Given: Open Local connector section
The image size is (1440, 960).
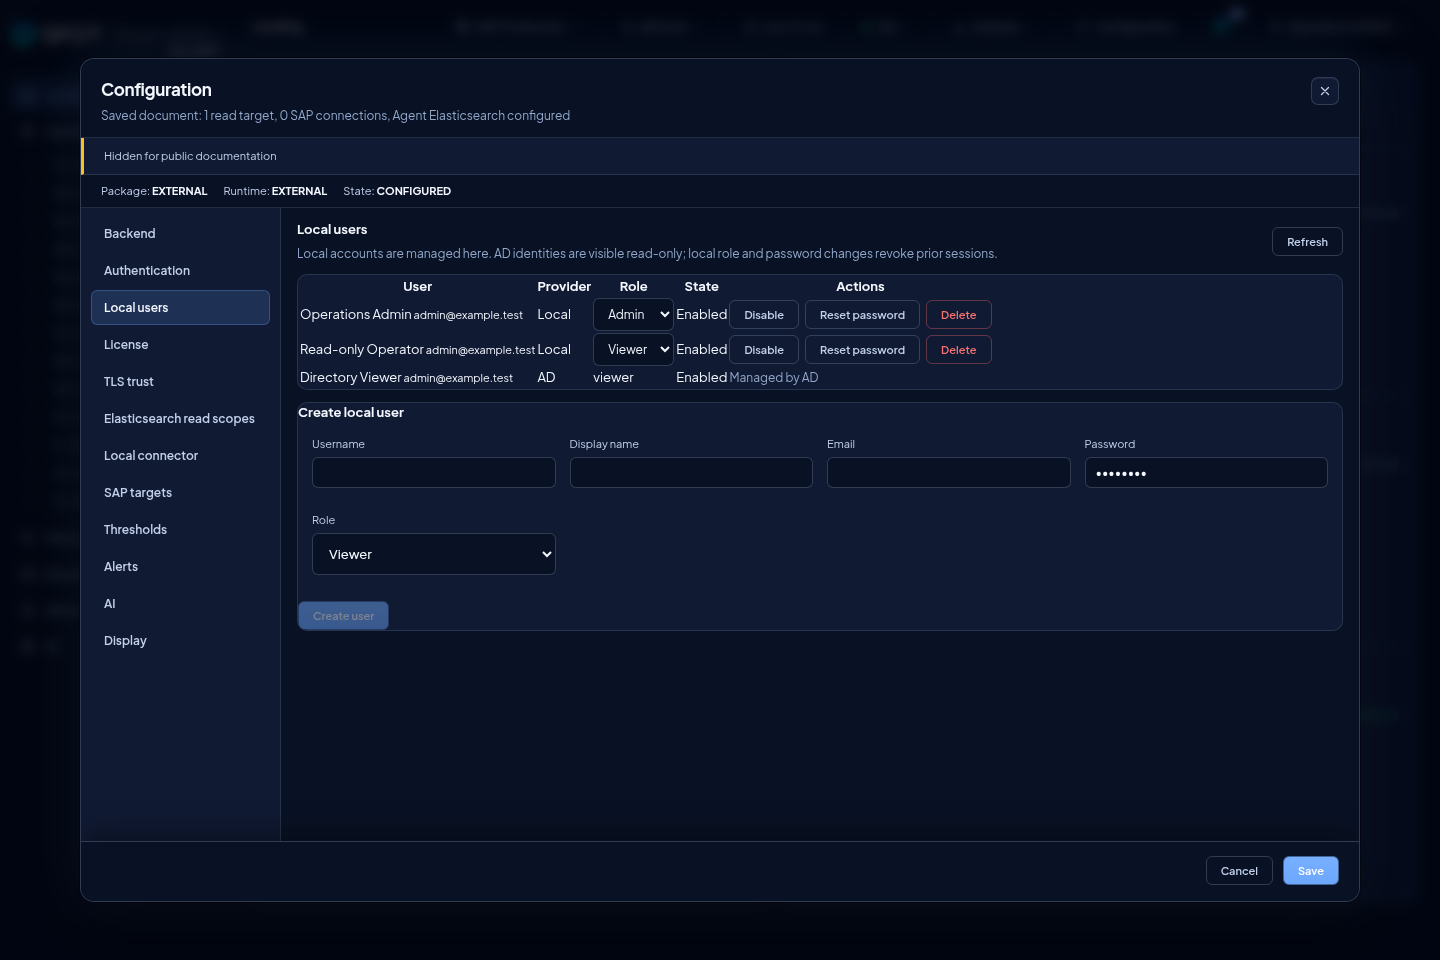Looking at the screenshot, I should (x=180, y=456).
